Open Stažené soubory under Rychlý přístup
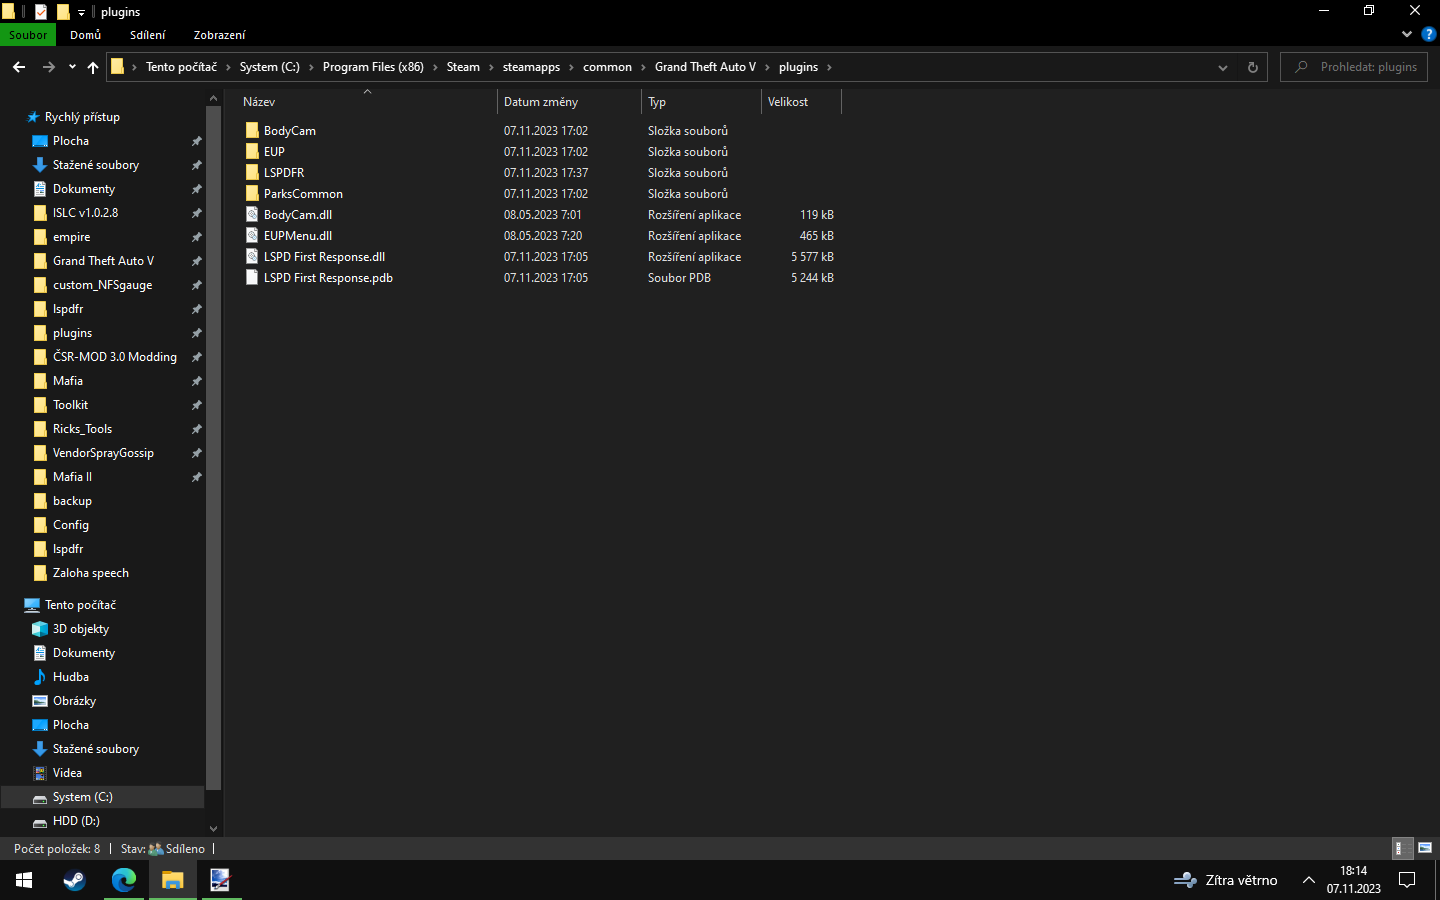Image resolution: width=1440 pixels, height=900 pixels. 96,165
